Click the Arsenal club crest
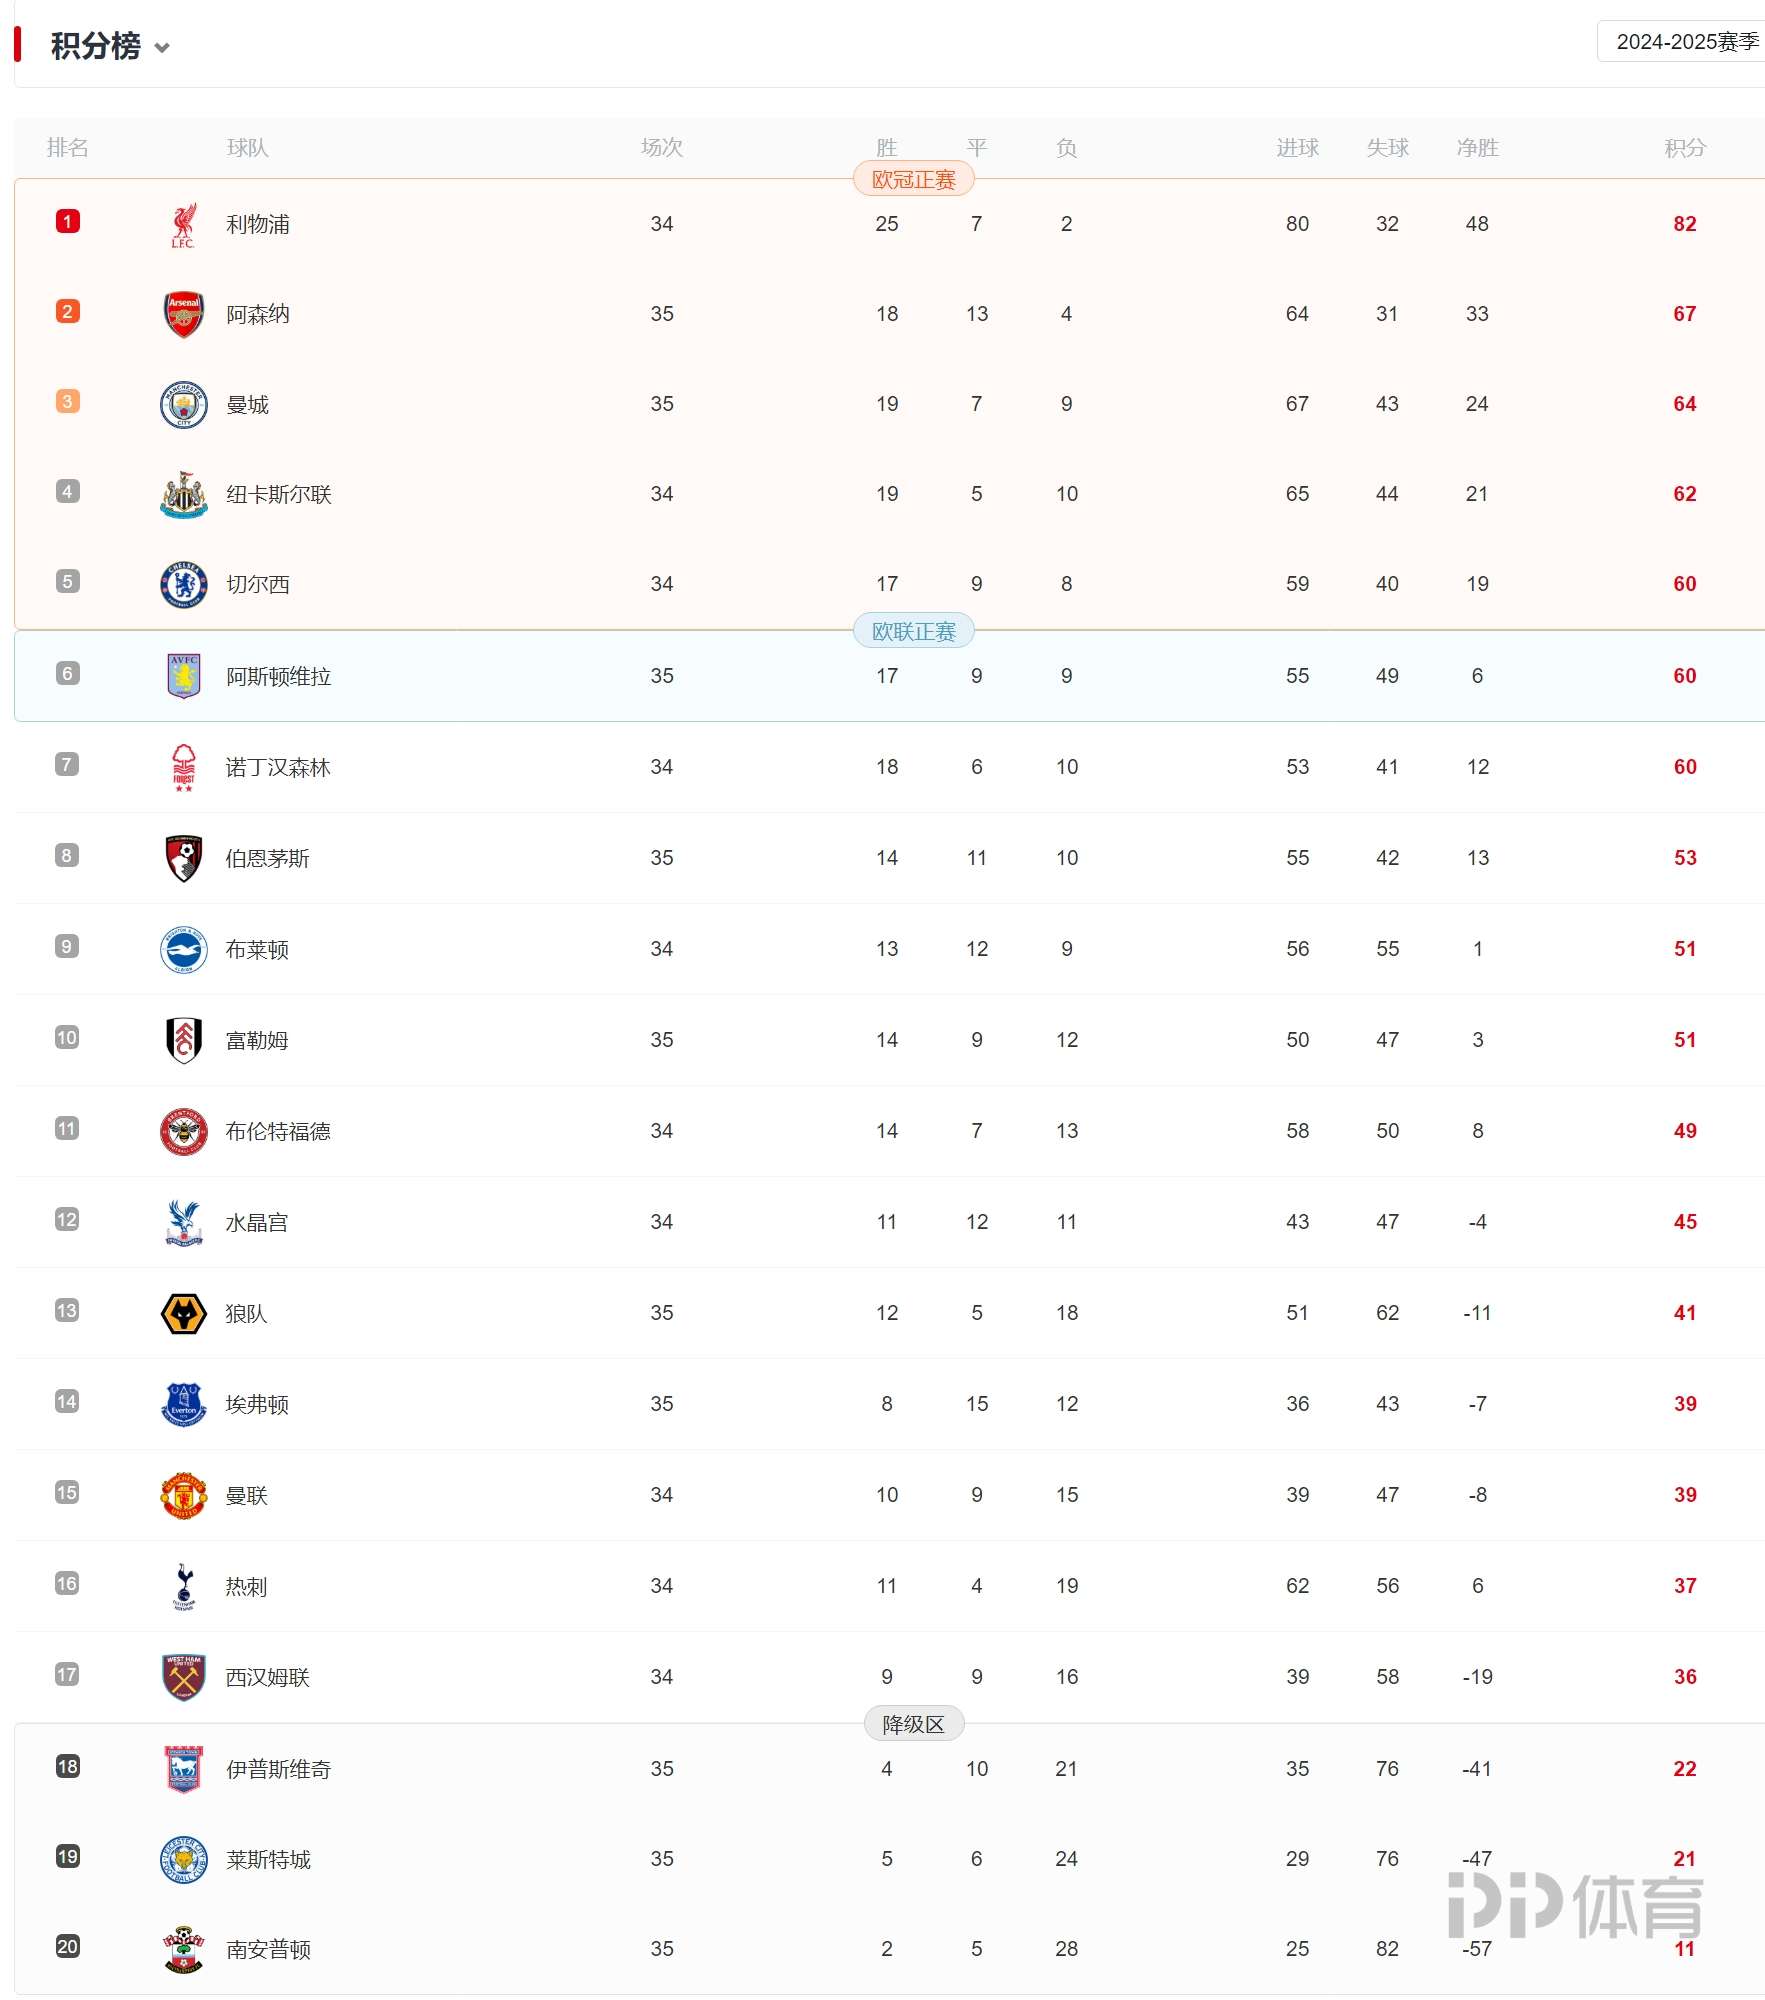1765x2000 pixels. (183, 314)
